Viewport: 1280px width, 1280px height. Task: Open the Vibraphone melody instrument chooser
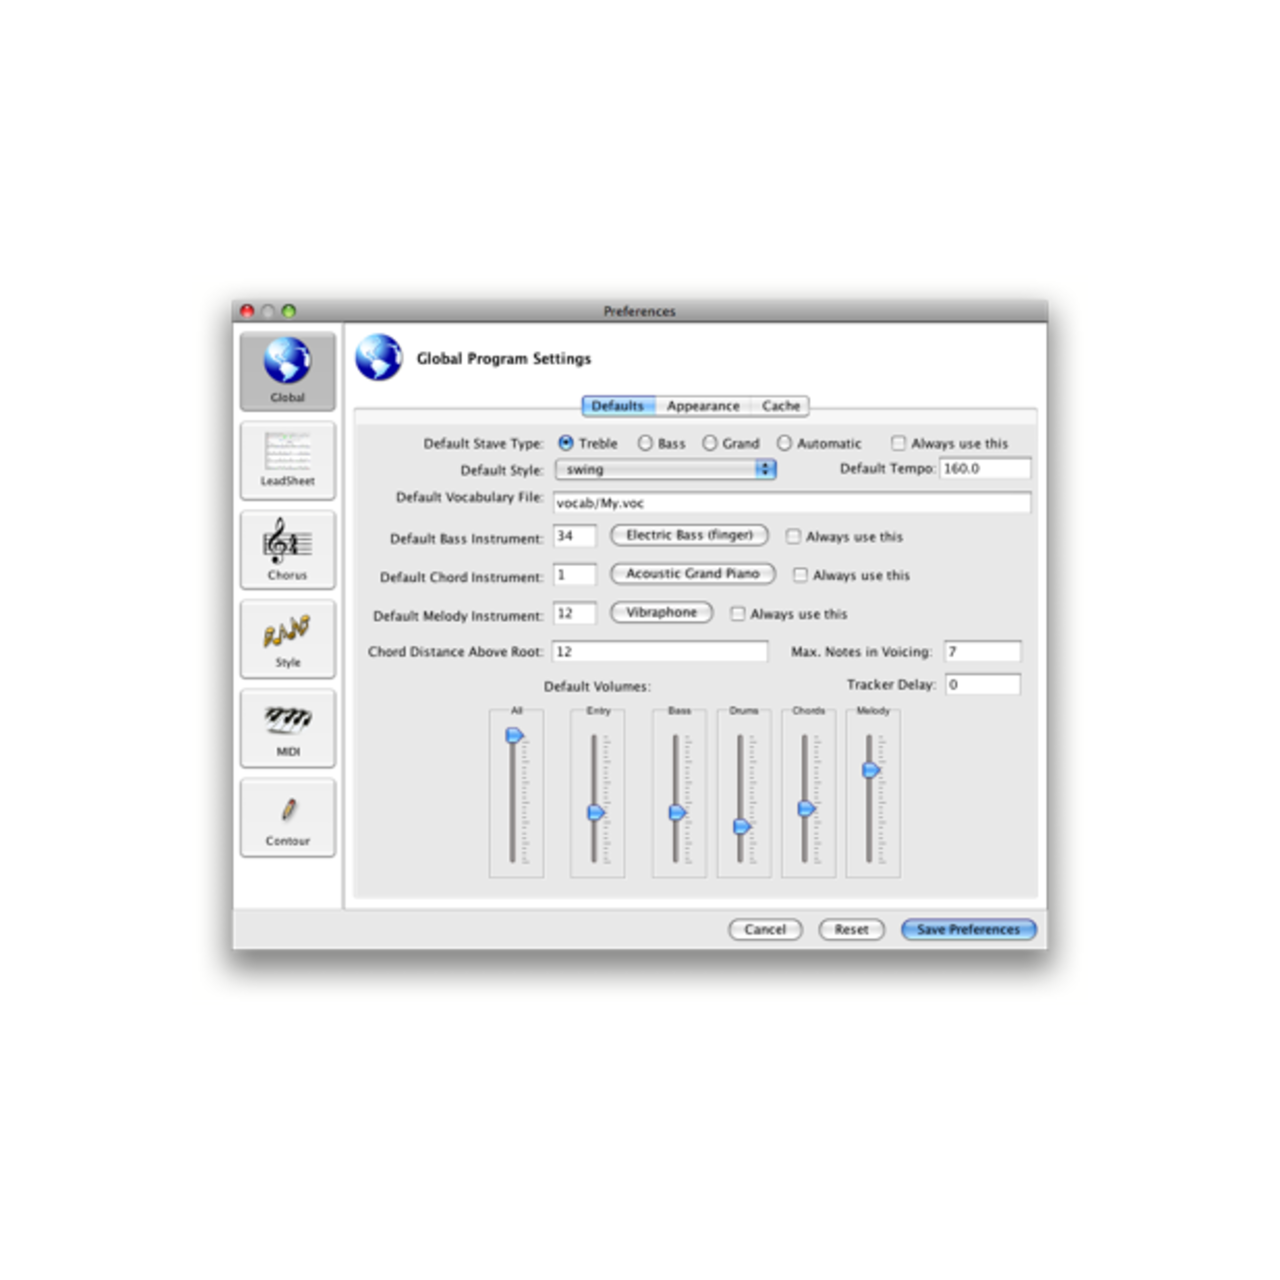(661, 613)
